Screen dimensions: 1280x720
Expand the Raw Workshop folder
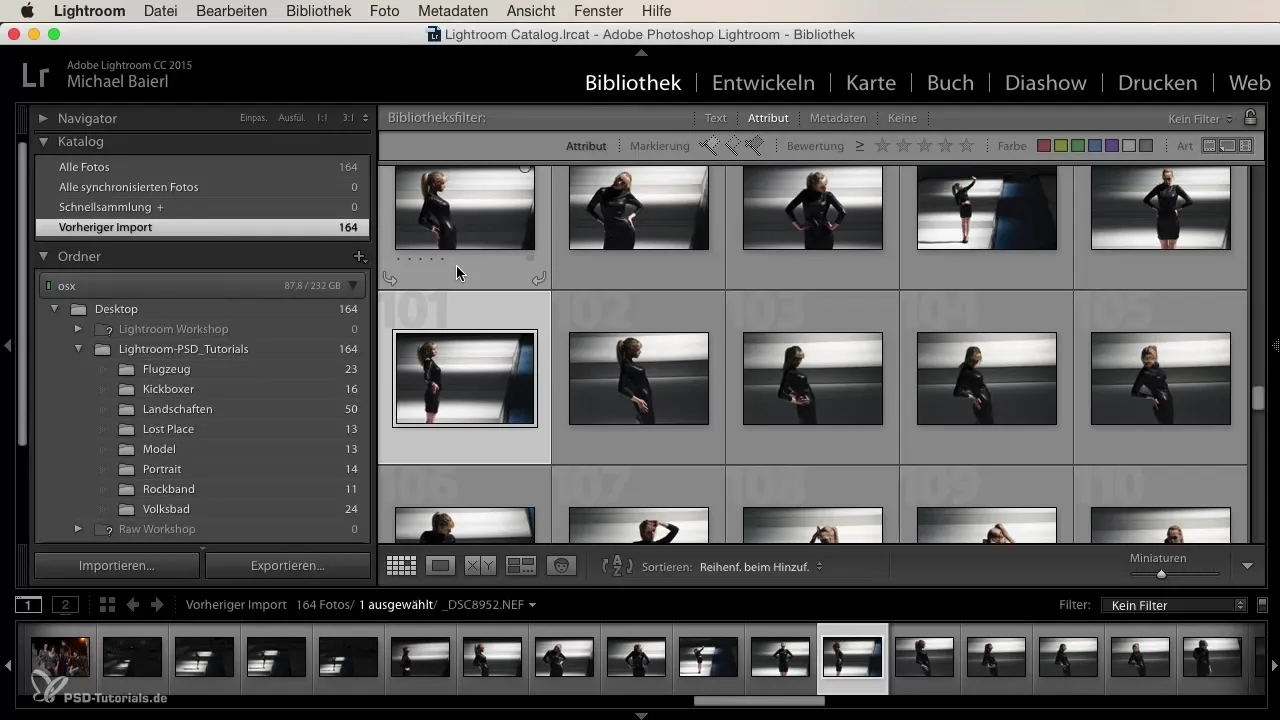coord(78,529)
